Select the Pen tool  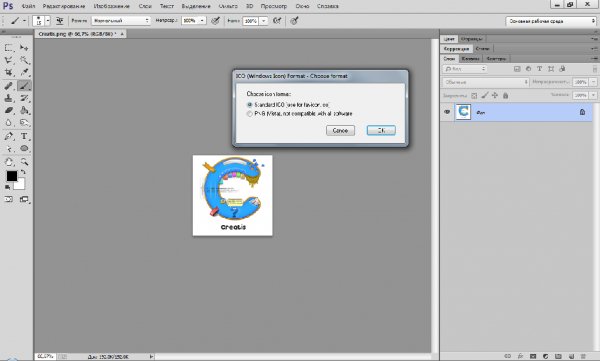(x=8, y=136)
